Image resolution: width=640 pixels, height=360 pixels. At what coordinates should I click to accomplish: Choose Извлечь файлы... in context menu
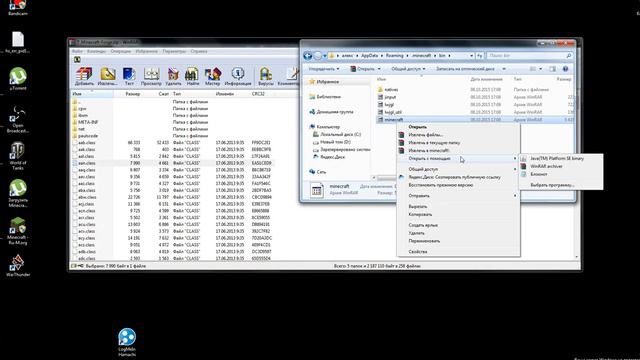tap(458, 135)
